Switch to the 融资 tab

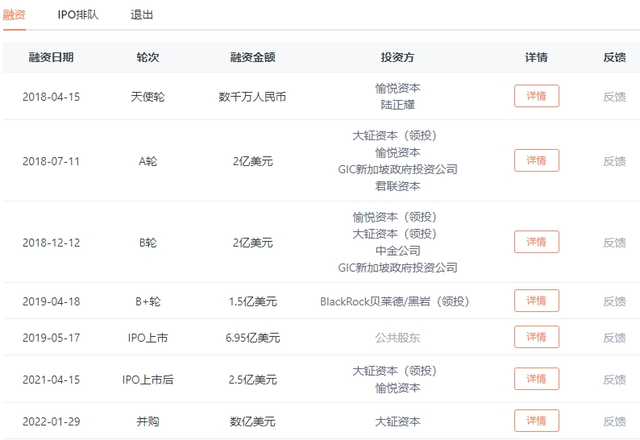(x=15, y=16)
